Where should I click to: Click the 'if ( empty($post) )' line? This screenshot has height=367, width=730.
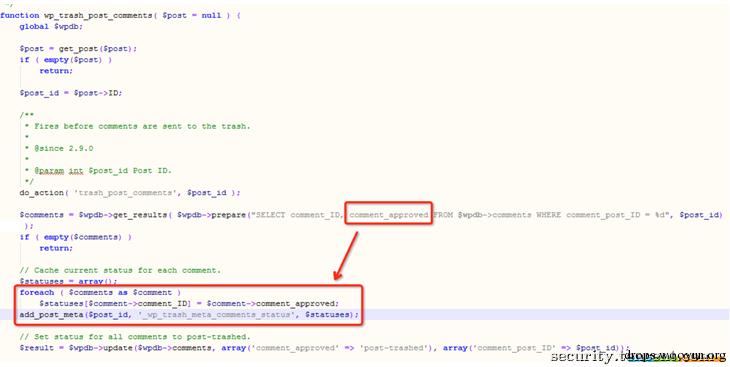click(66, 60)
